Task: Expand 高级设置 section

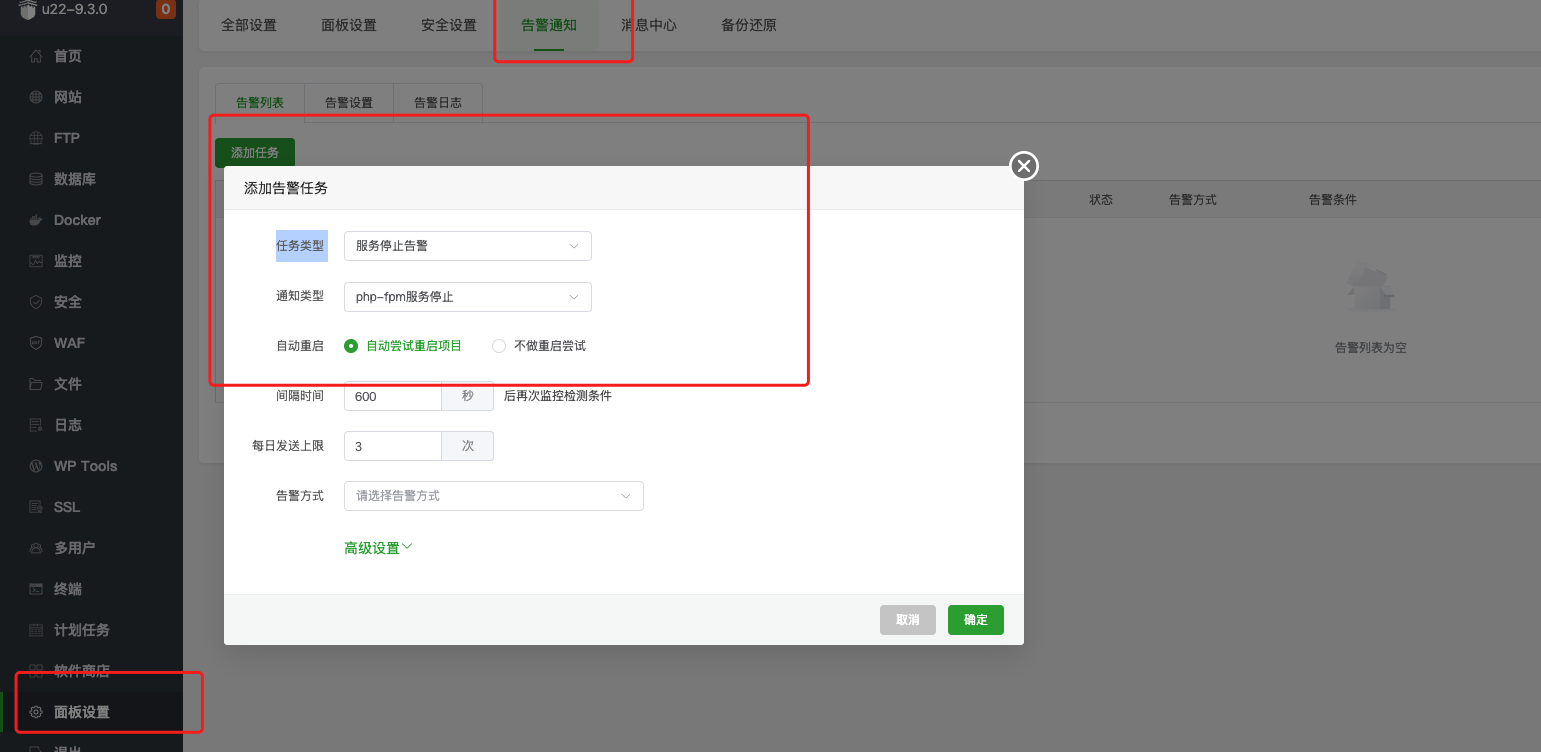Action: (x=378, y=548)
